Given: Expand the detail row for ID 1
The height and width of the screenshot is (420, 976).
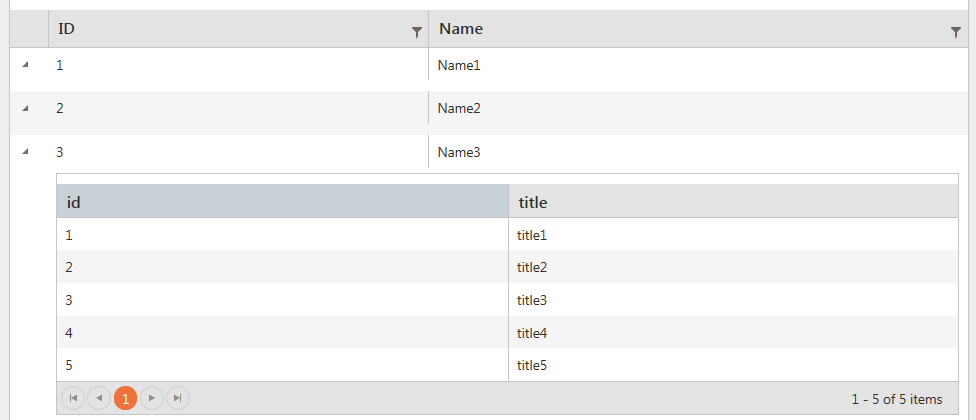Looking at the screenshot, I should (x=25, y=64).
